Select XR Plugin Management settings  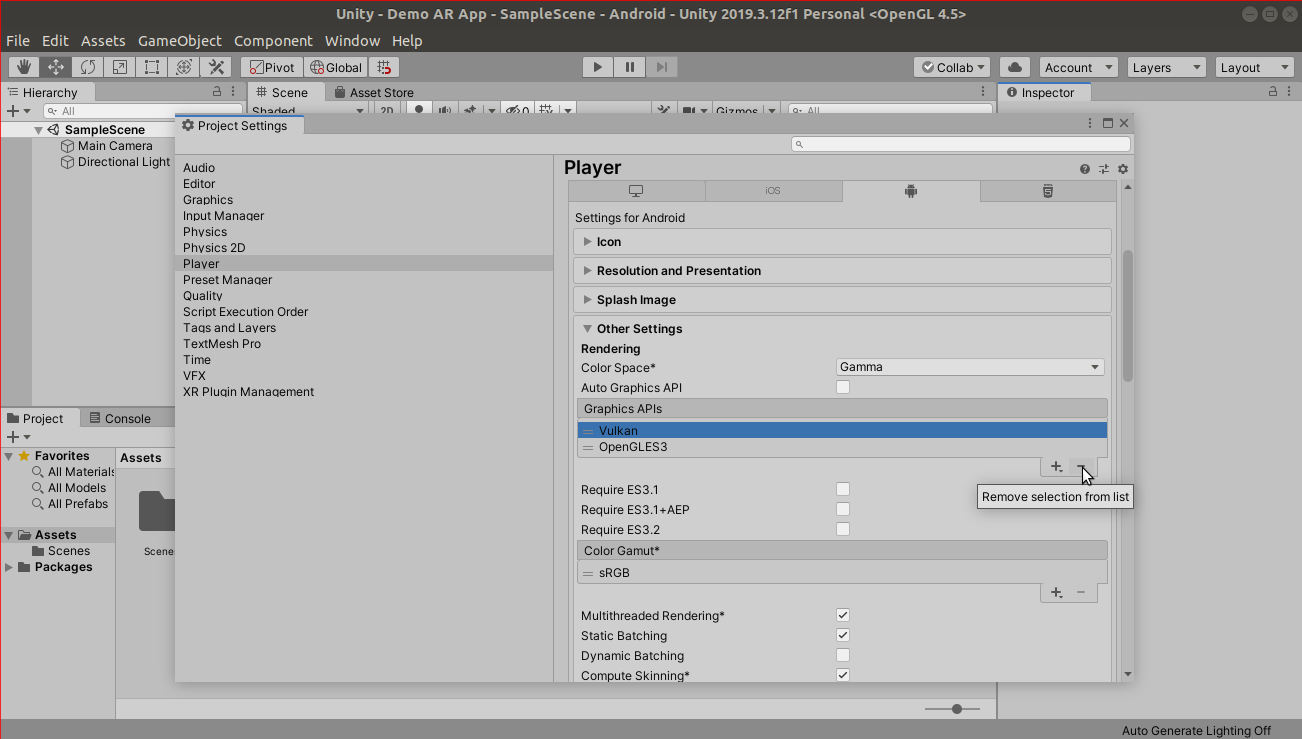click(x=248, y=392)
